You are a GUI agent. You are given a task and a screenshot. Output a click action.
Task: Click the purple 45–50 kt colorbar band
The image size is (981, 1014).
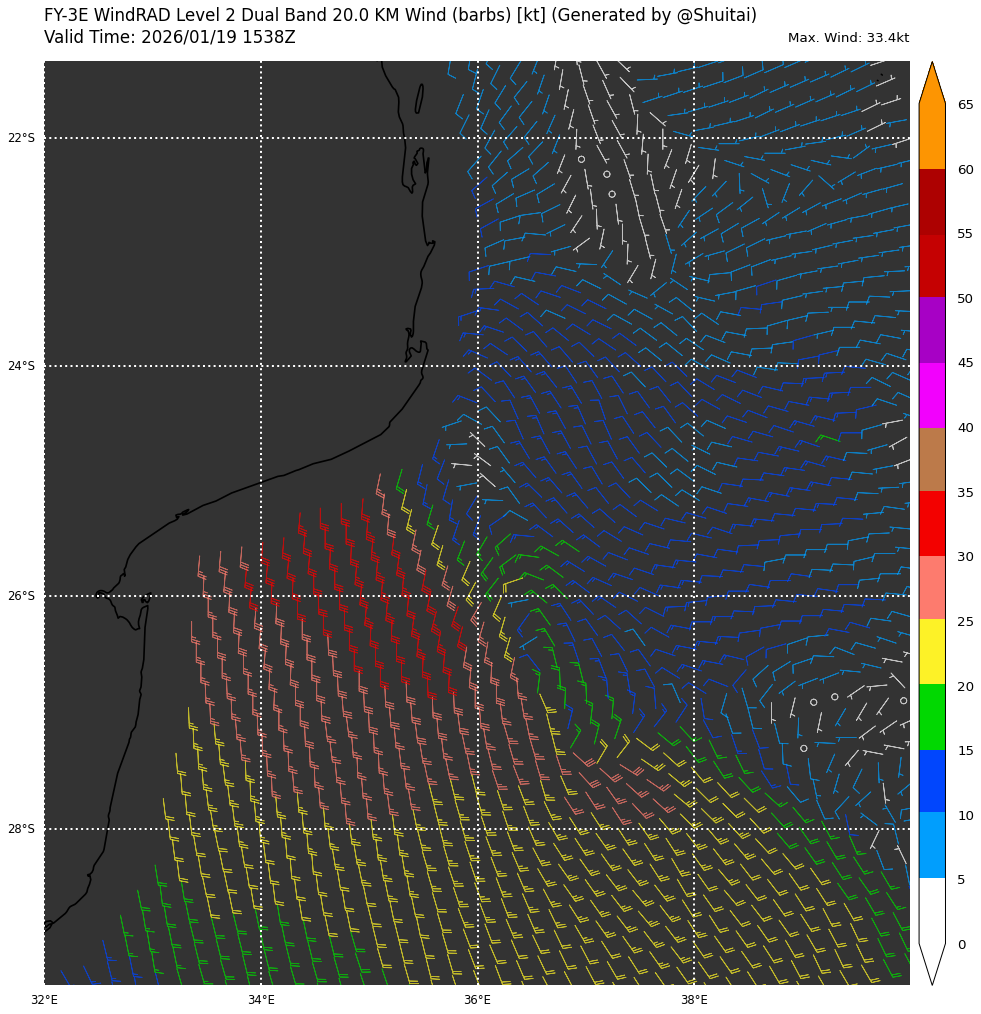(x=931, y=330)
